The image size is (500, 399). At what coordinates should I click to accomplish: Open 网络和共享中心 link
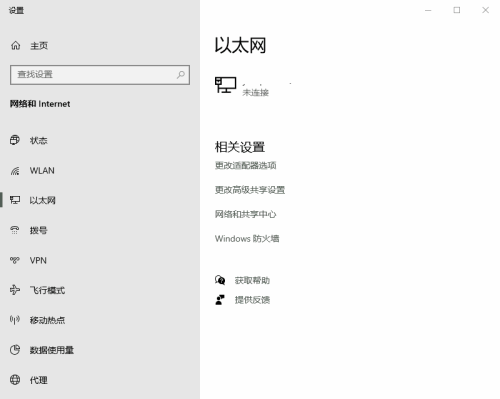(x=245, y=214)
